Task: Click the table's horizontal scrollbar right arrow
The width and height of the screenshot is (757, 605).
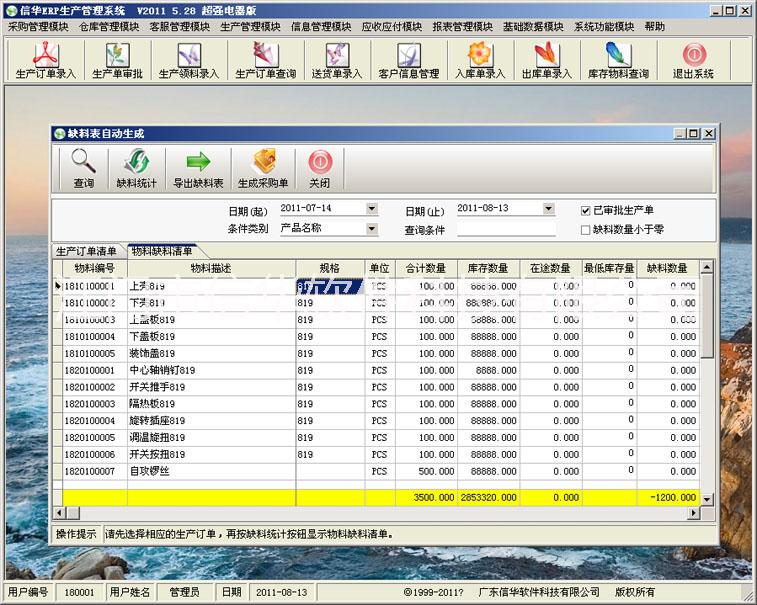Action: coord(694,513)
